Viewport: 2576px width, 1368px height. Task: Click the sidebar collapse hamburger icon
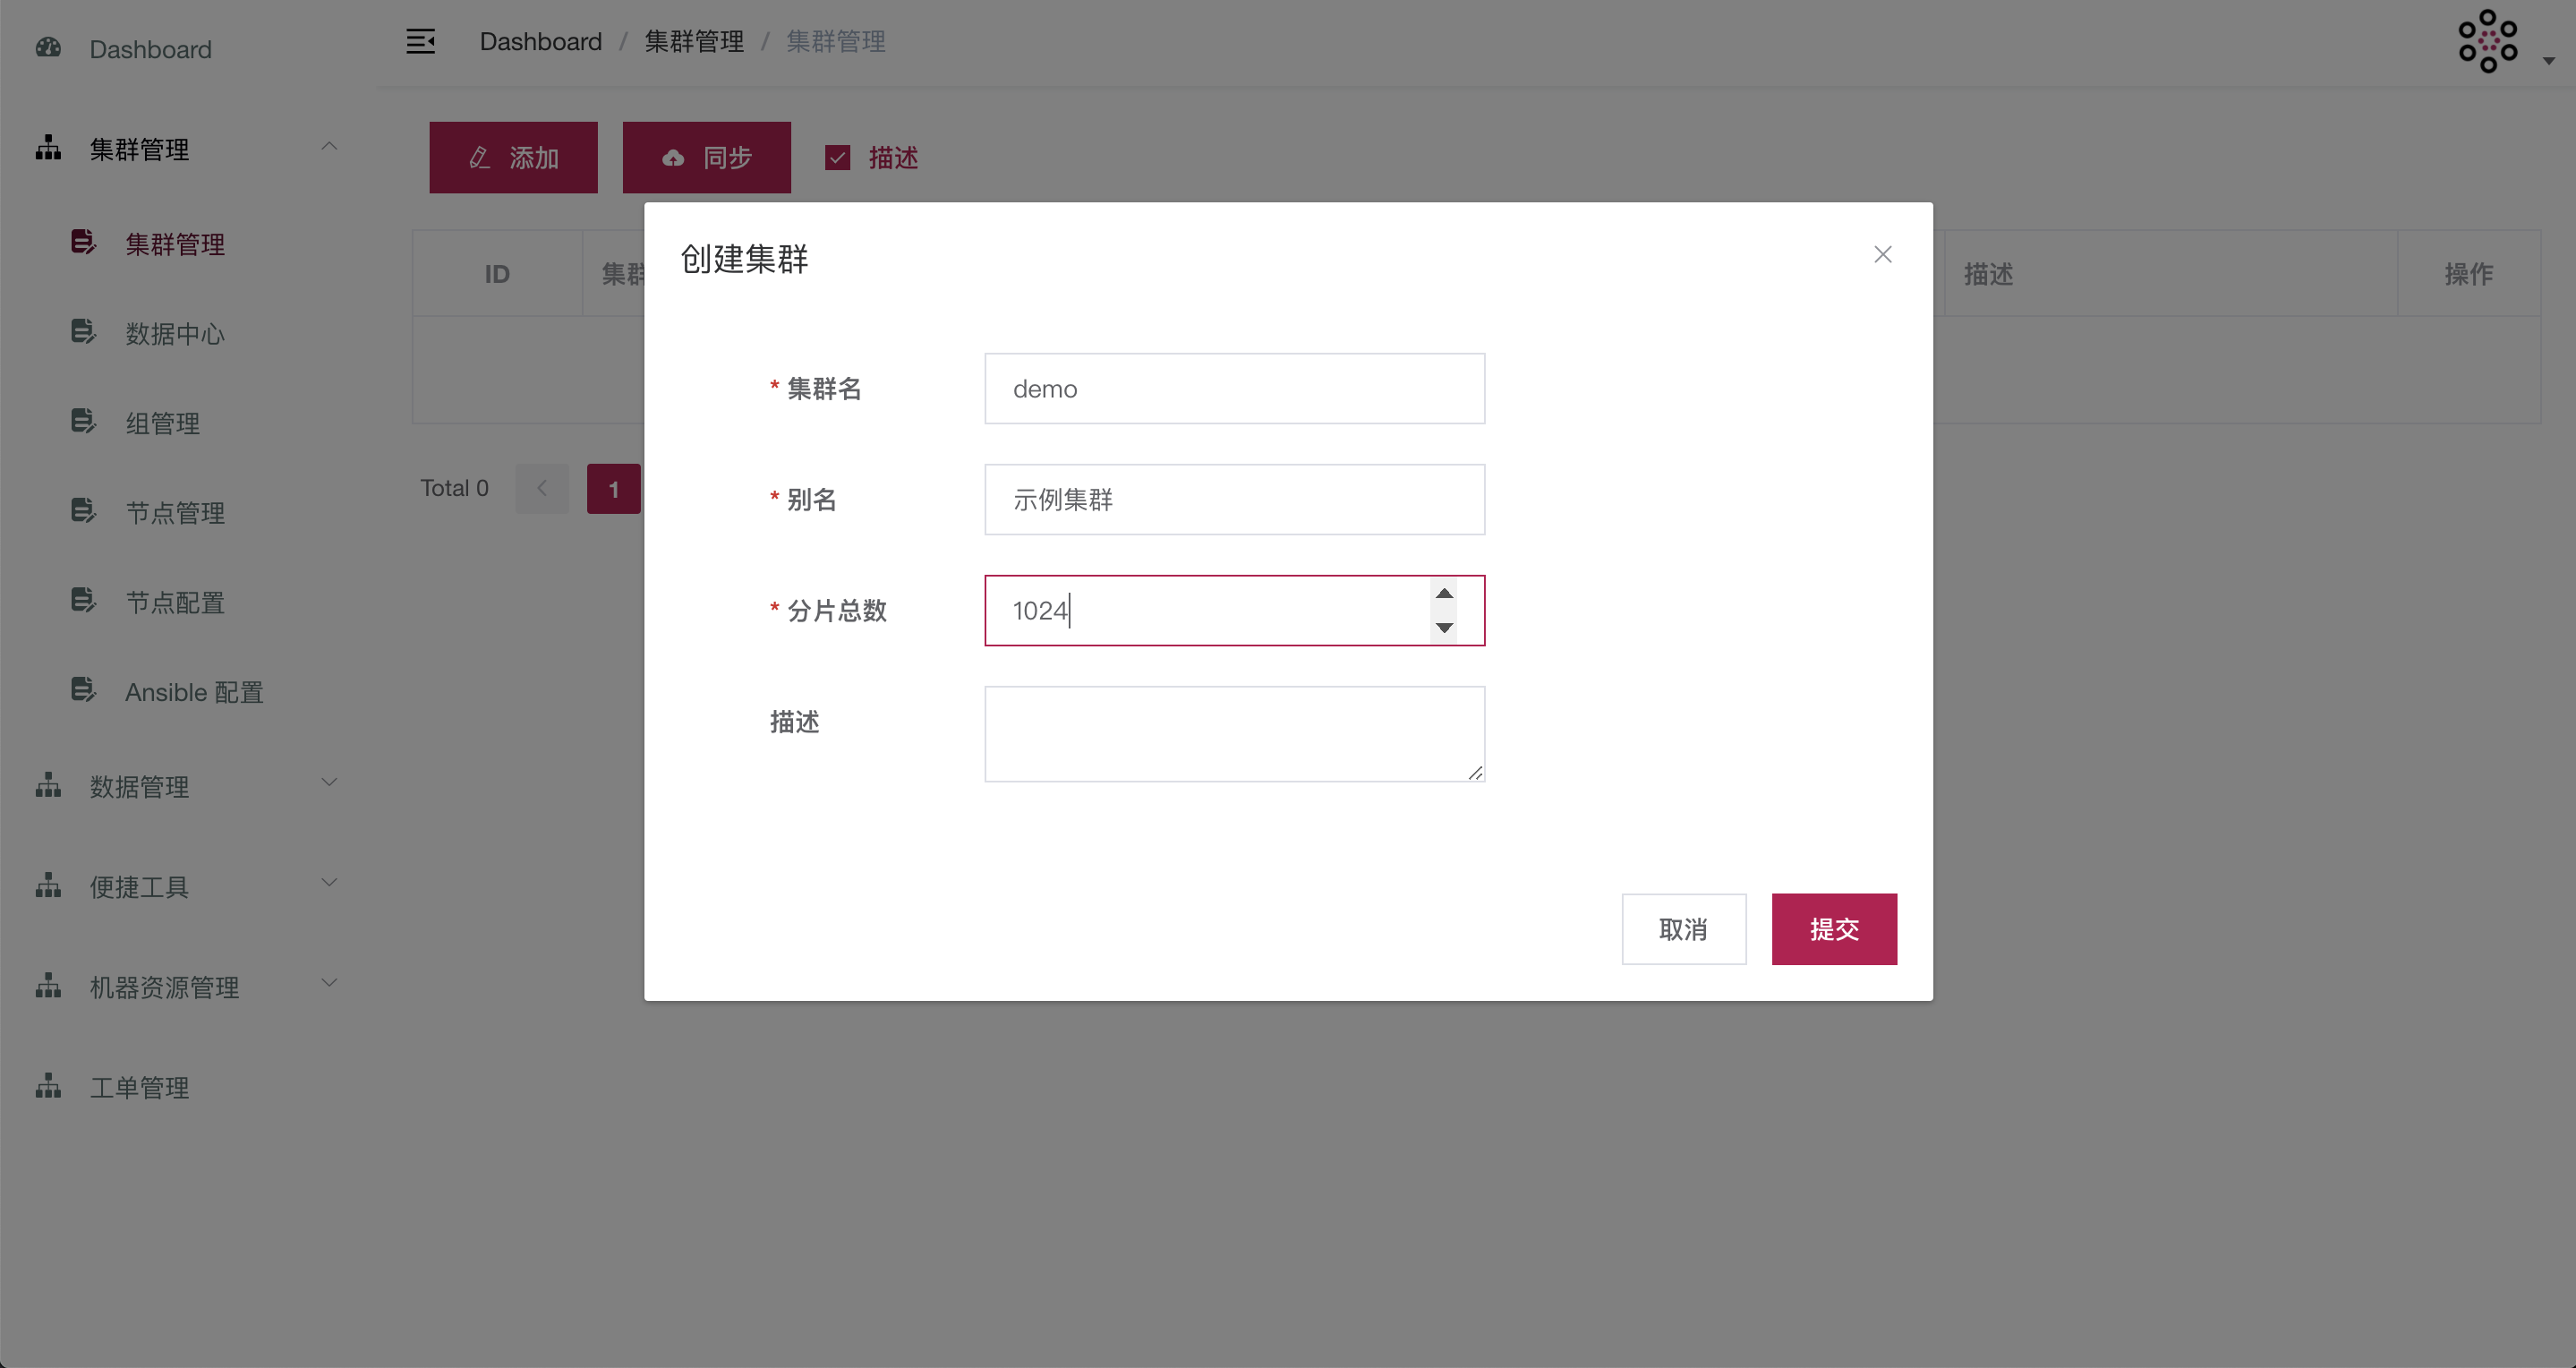point(420,41)
